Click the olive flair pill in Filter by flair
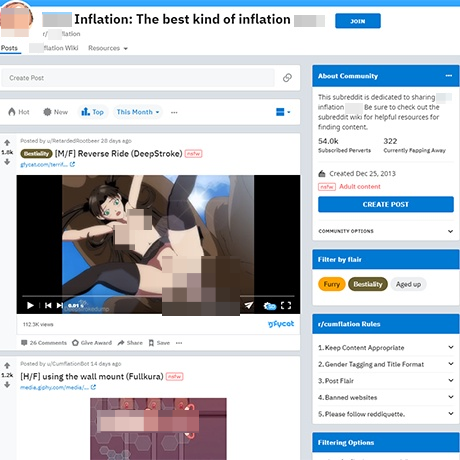Screen dimensions: 460x460 tap(368, 284)
